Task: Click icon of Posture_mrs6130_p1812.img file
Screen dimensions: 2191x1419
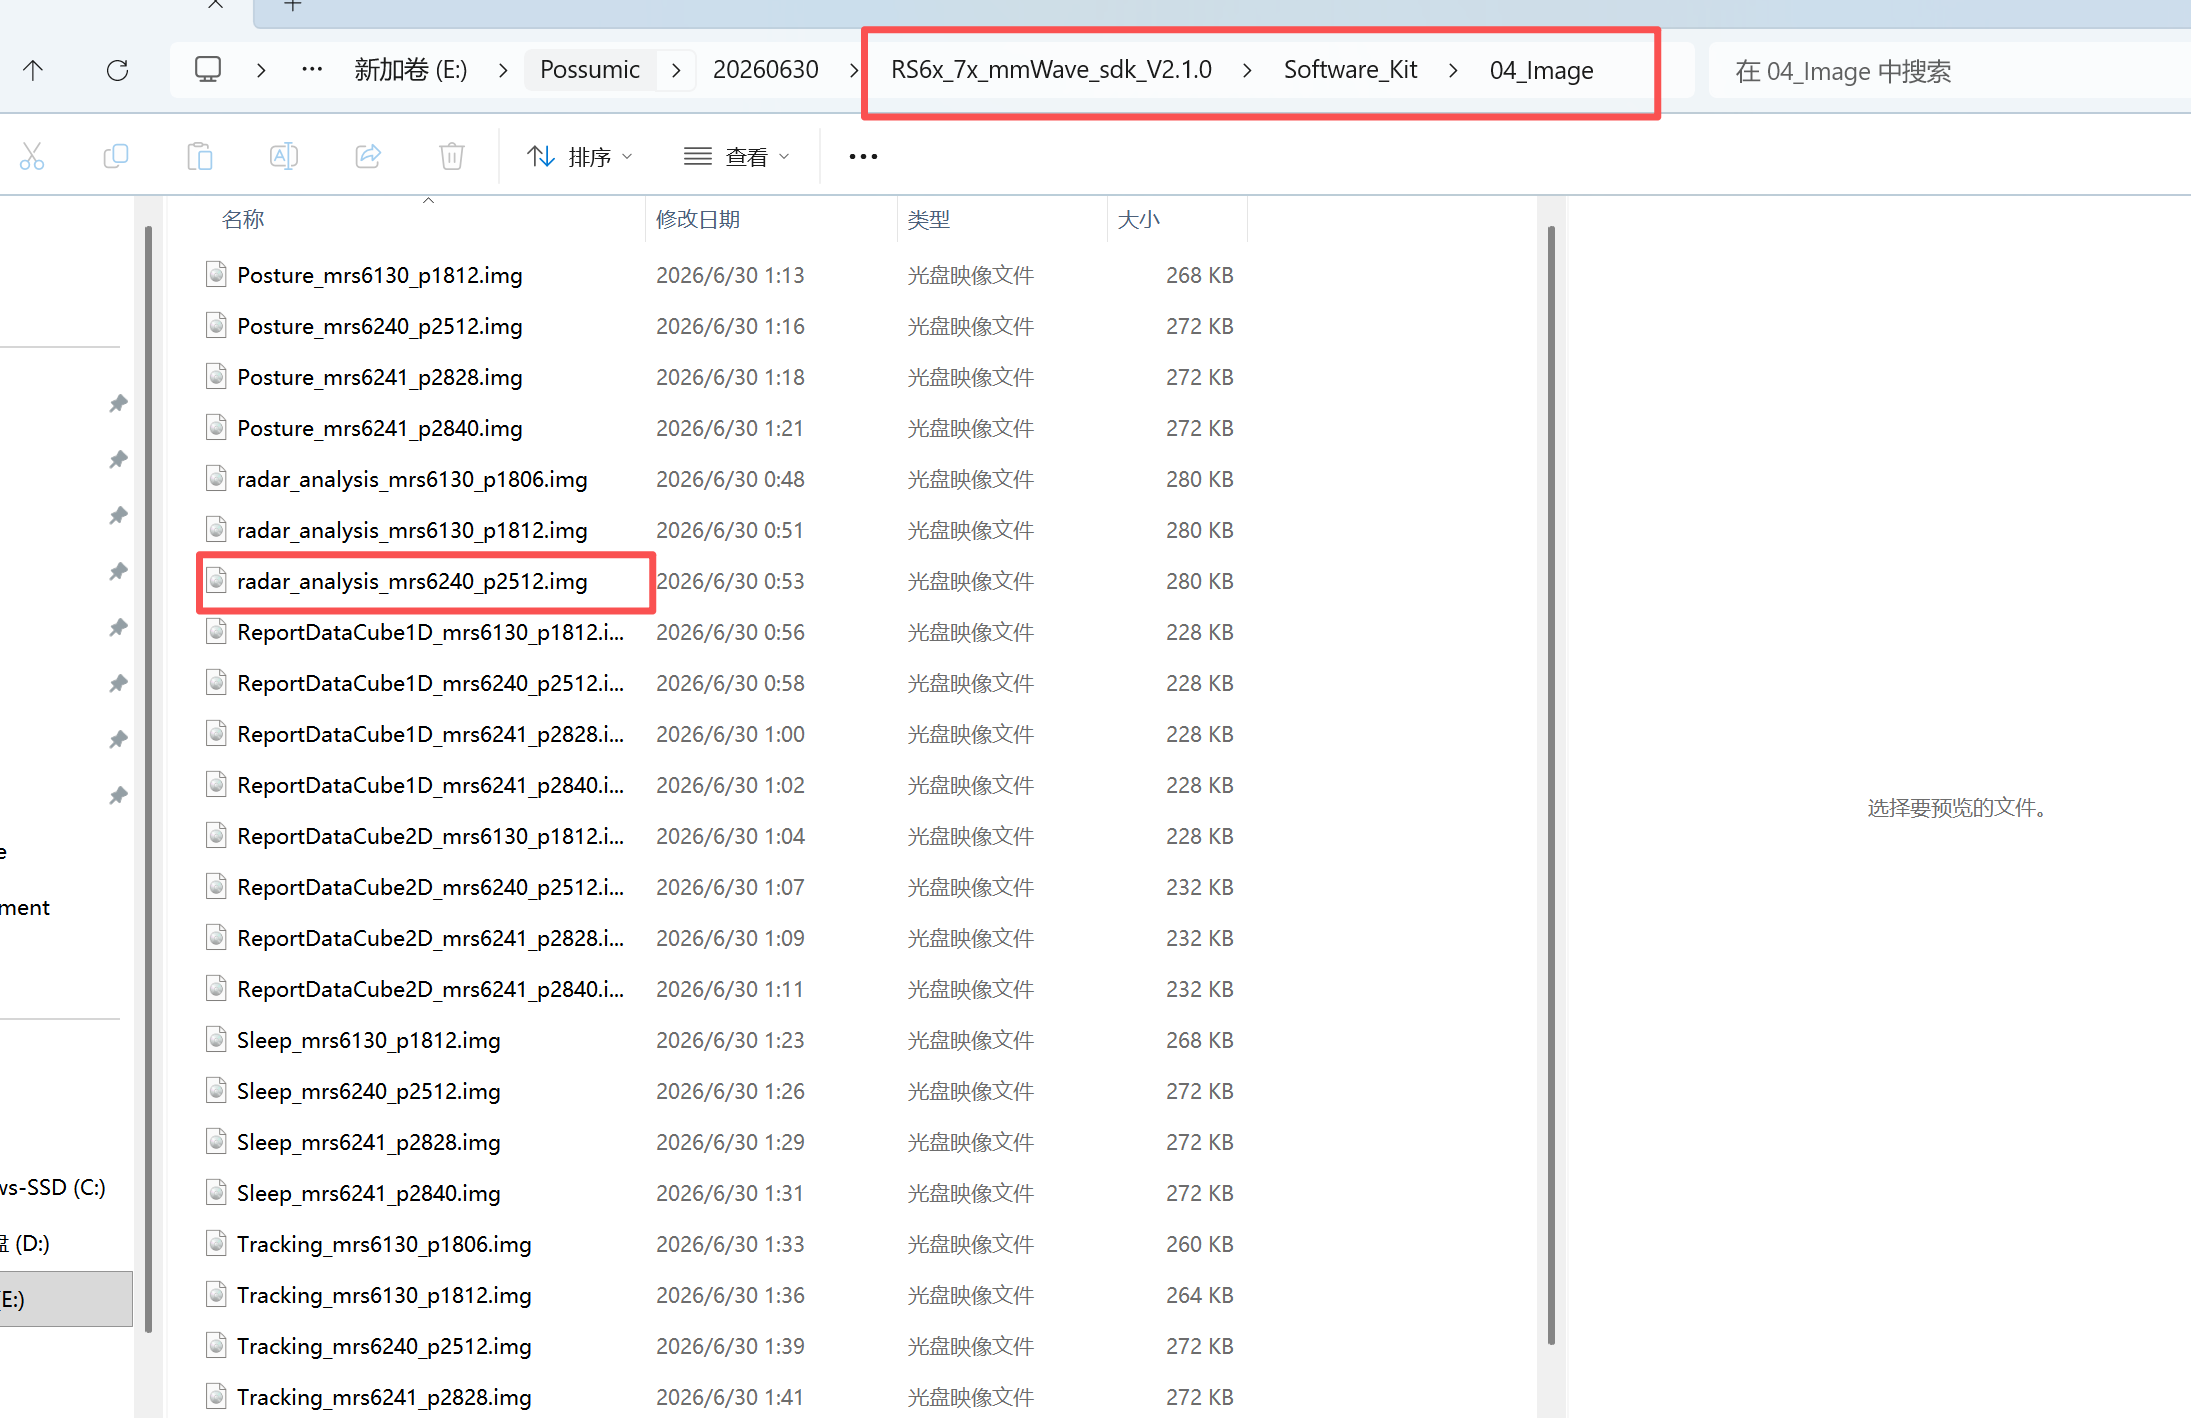Action: pyautogui.click(x=216, y=274)
